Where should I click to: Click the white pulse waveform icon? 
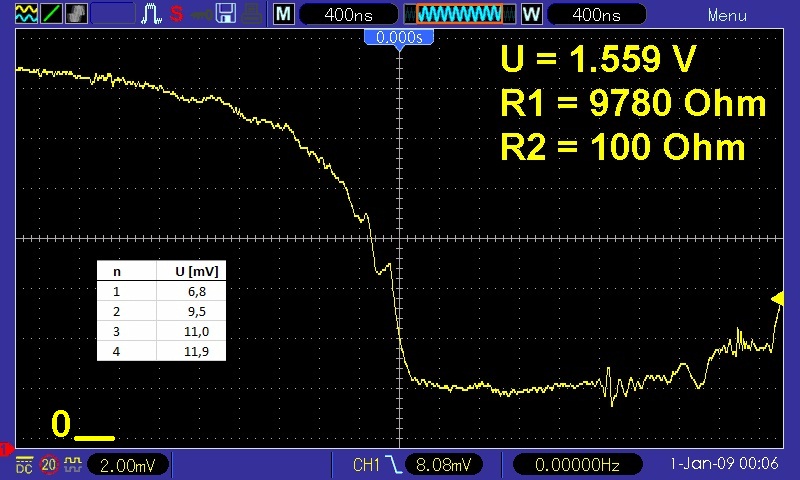point(151,14)
